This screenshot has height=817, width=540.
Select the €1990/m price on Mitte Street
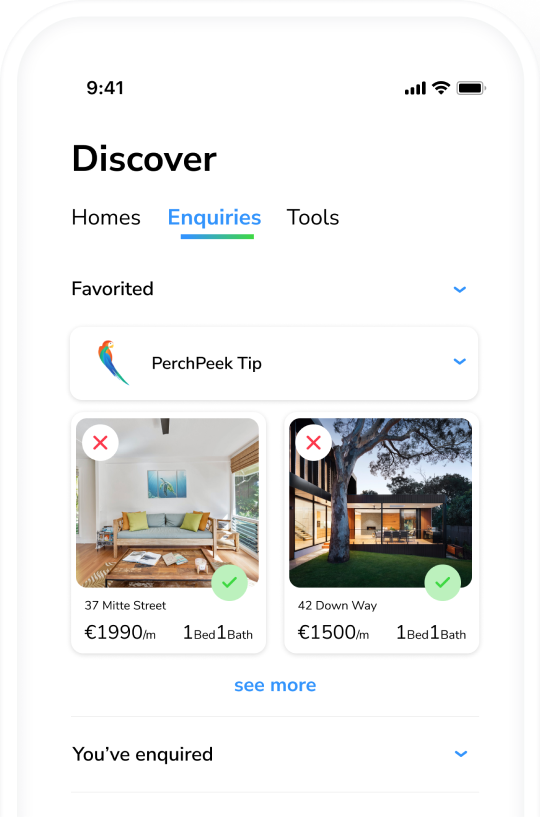tap(120, 633)
